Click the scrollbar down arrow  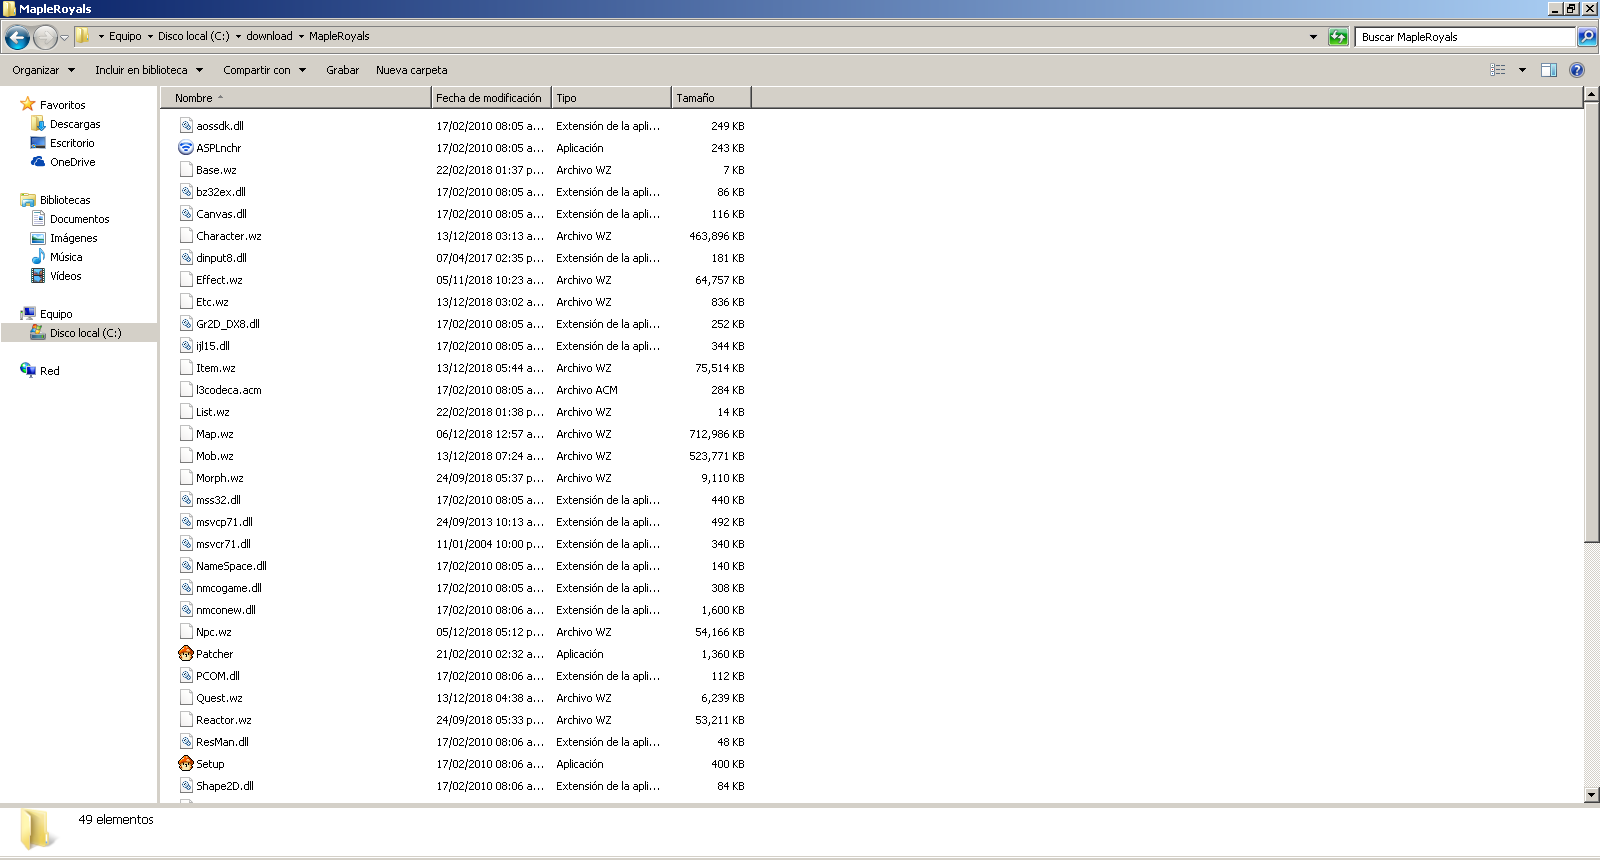tap(1592, 795)
